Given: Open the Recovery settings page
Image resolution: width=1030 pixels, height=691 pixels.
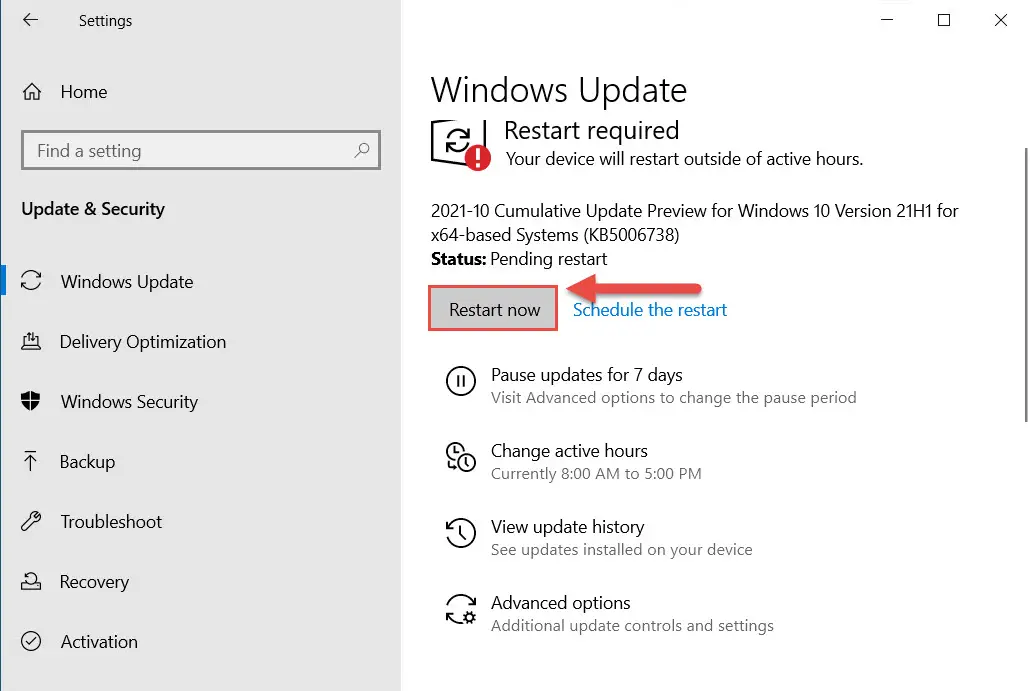Looking at the screenshot, I should (94, 582).
